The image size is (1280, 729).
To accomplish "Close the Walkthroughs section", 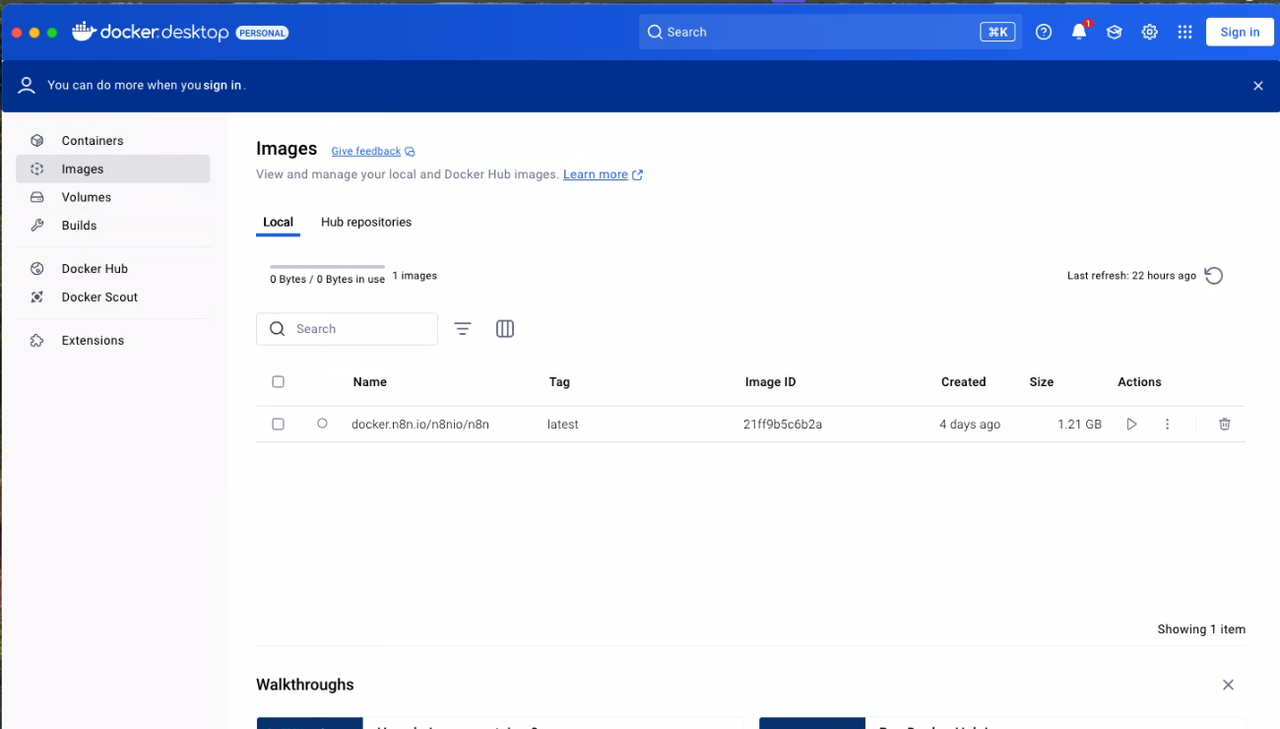I will click(x=1228, y=685).
